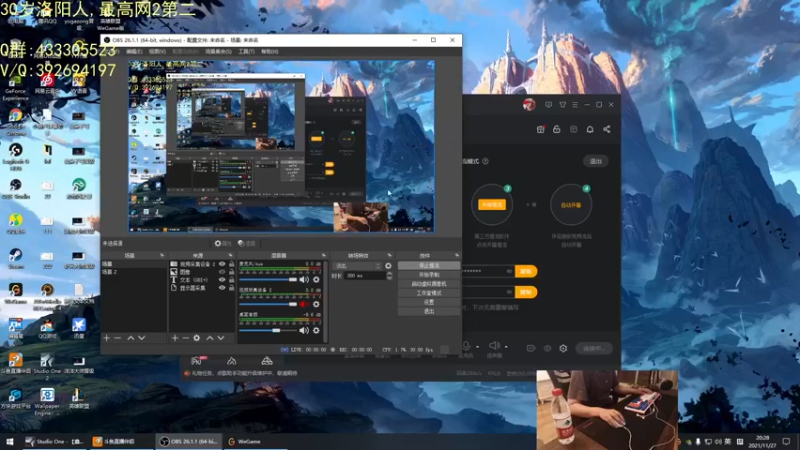Screen dimensions: 800x450
Task: Open the Wallpaper Engine desktop icon
Action: point(47,402)
